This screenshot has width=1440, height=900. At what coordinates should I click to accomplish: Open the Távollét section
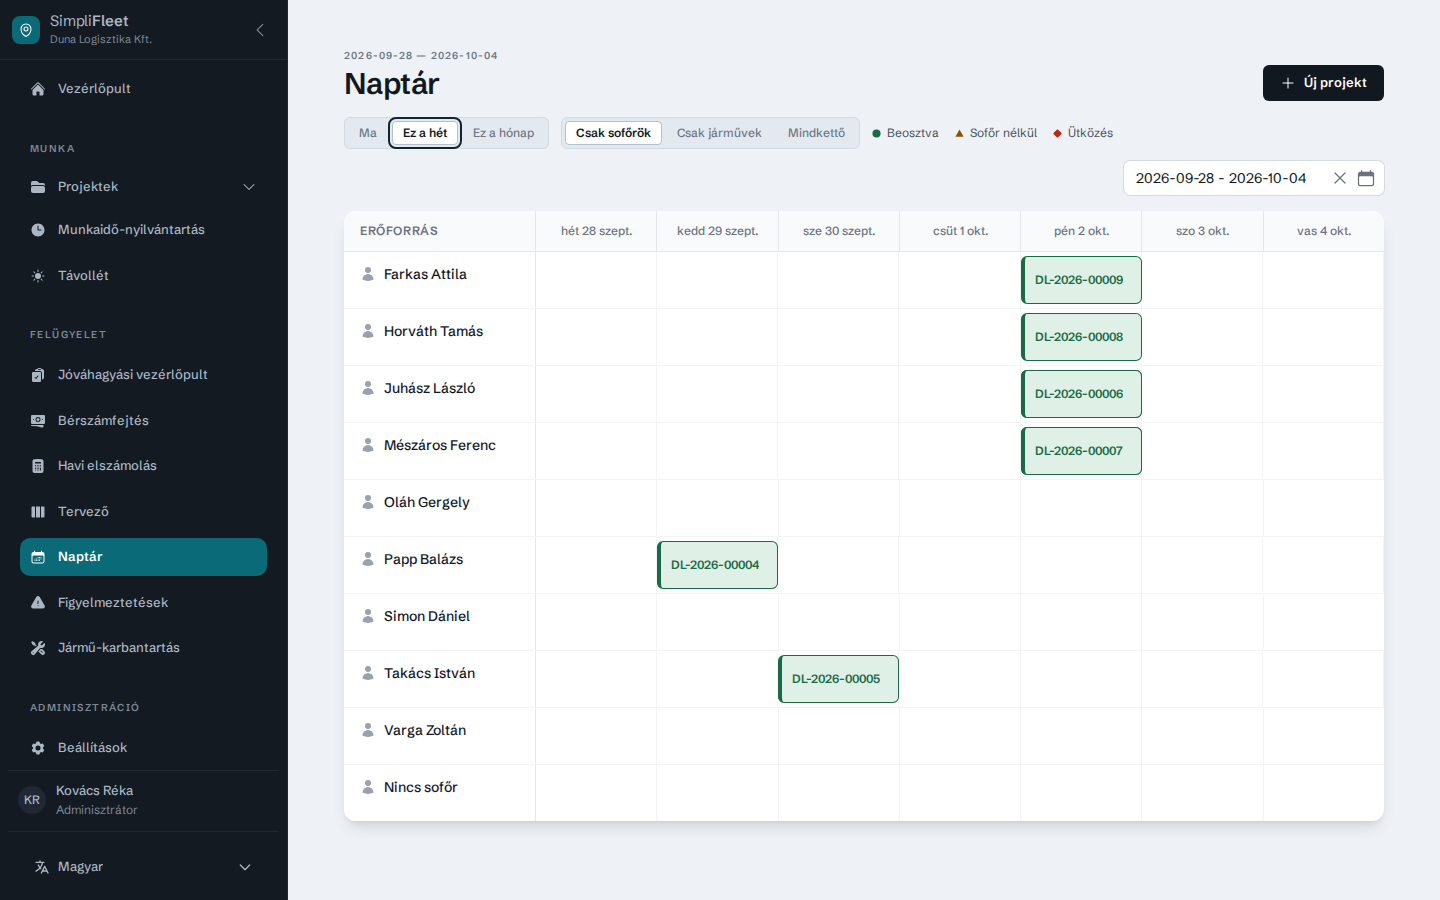[143, 276]
